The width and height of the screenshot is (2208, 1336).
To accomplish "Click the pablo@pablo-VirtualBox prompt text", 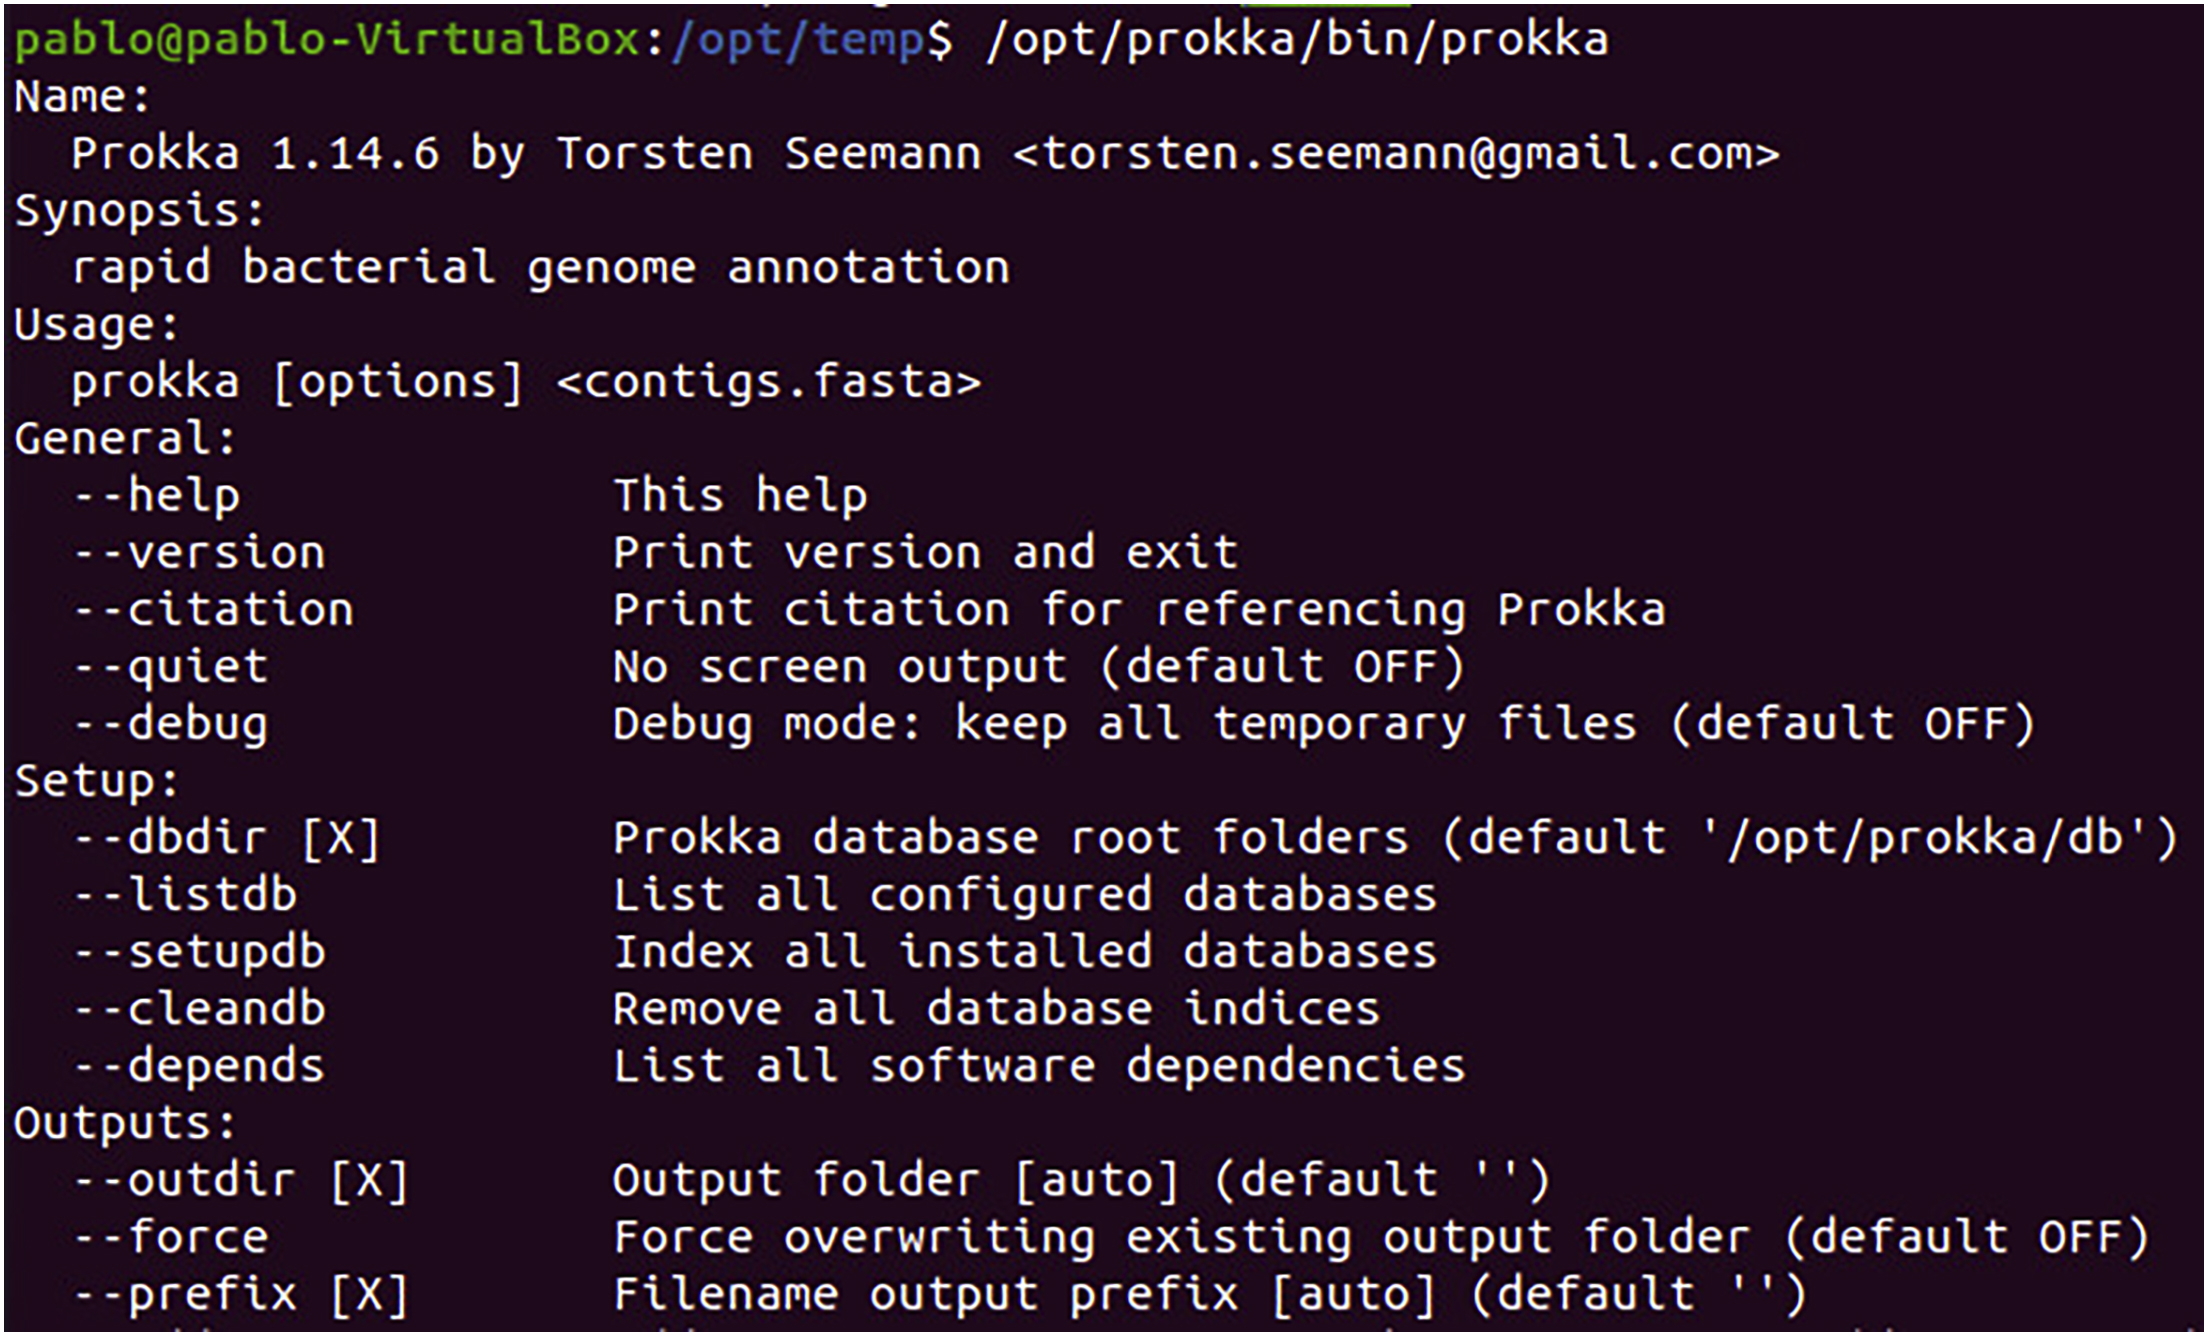I will point(327,40).
